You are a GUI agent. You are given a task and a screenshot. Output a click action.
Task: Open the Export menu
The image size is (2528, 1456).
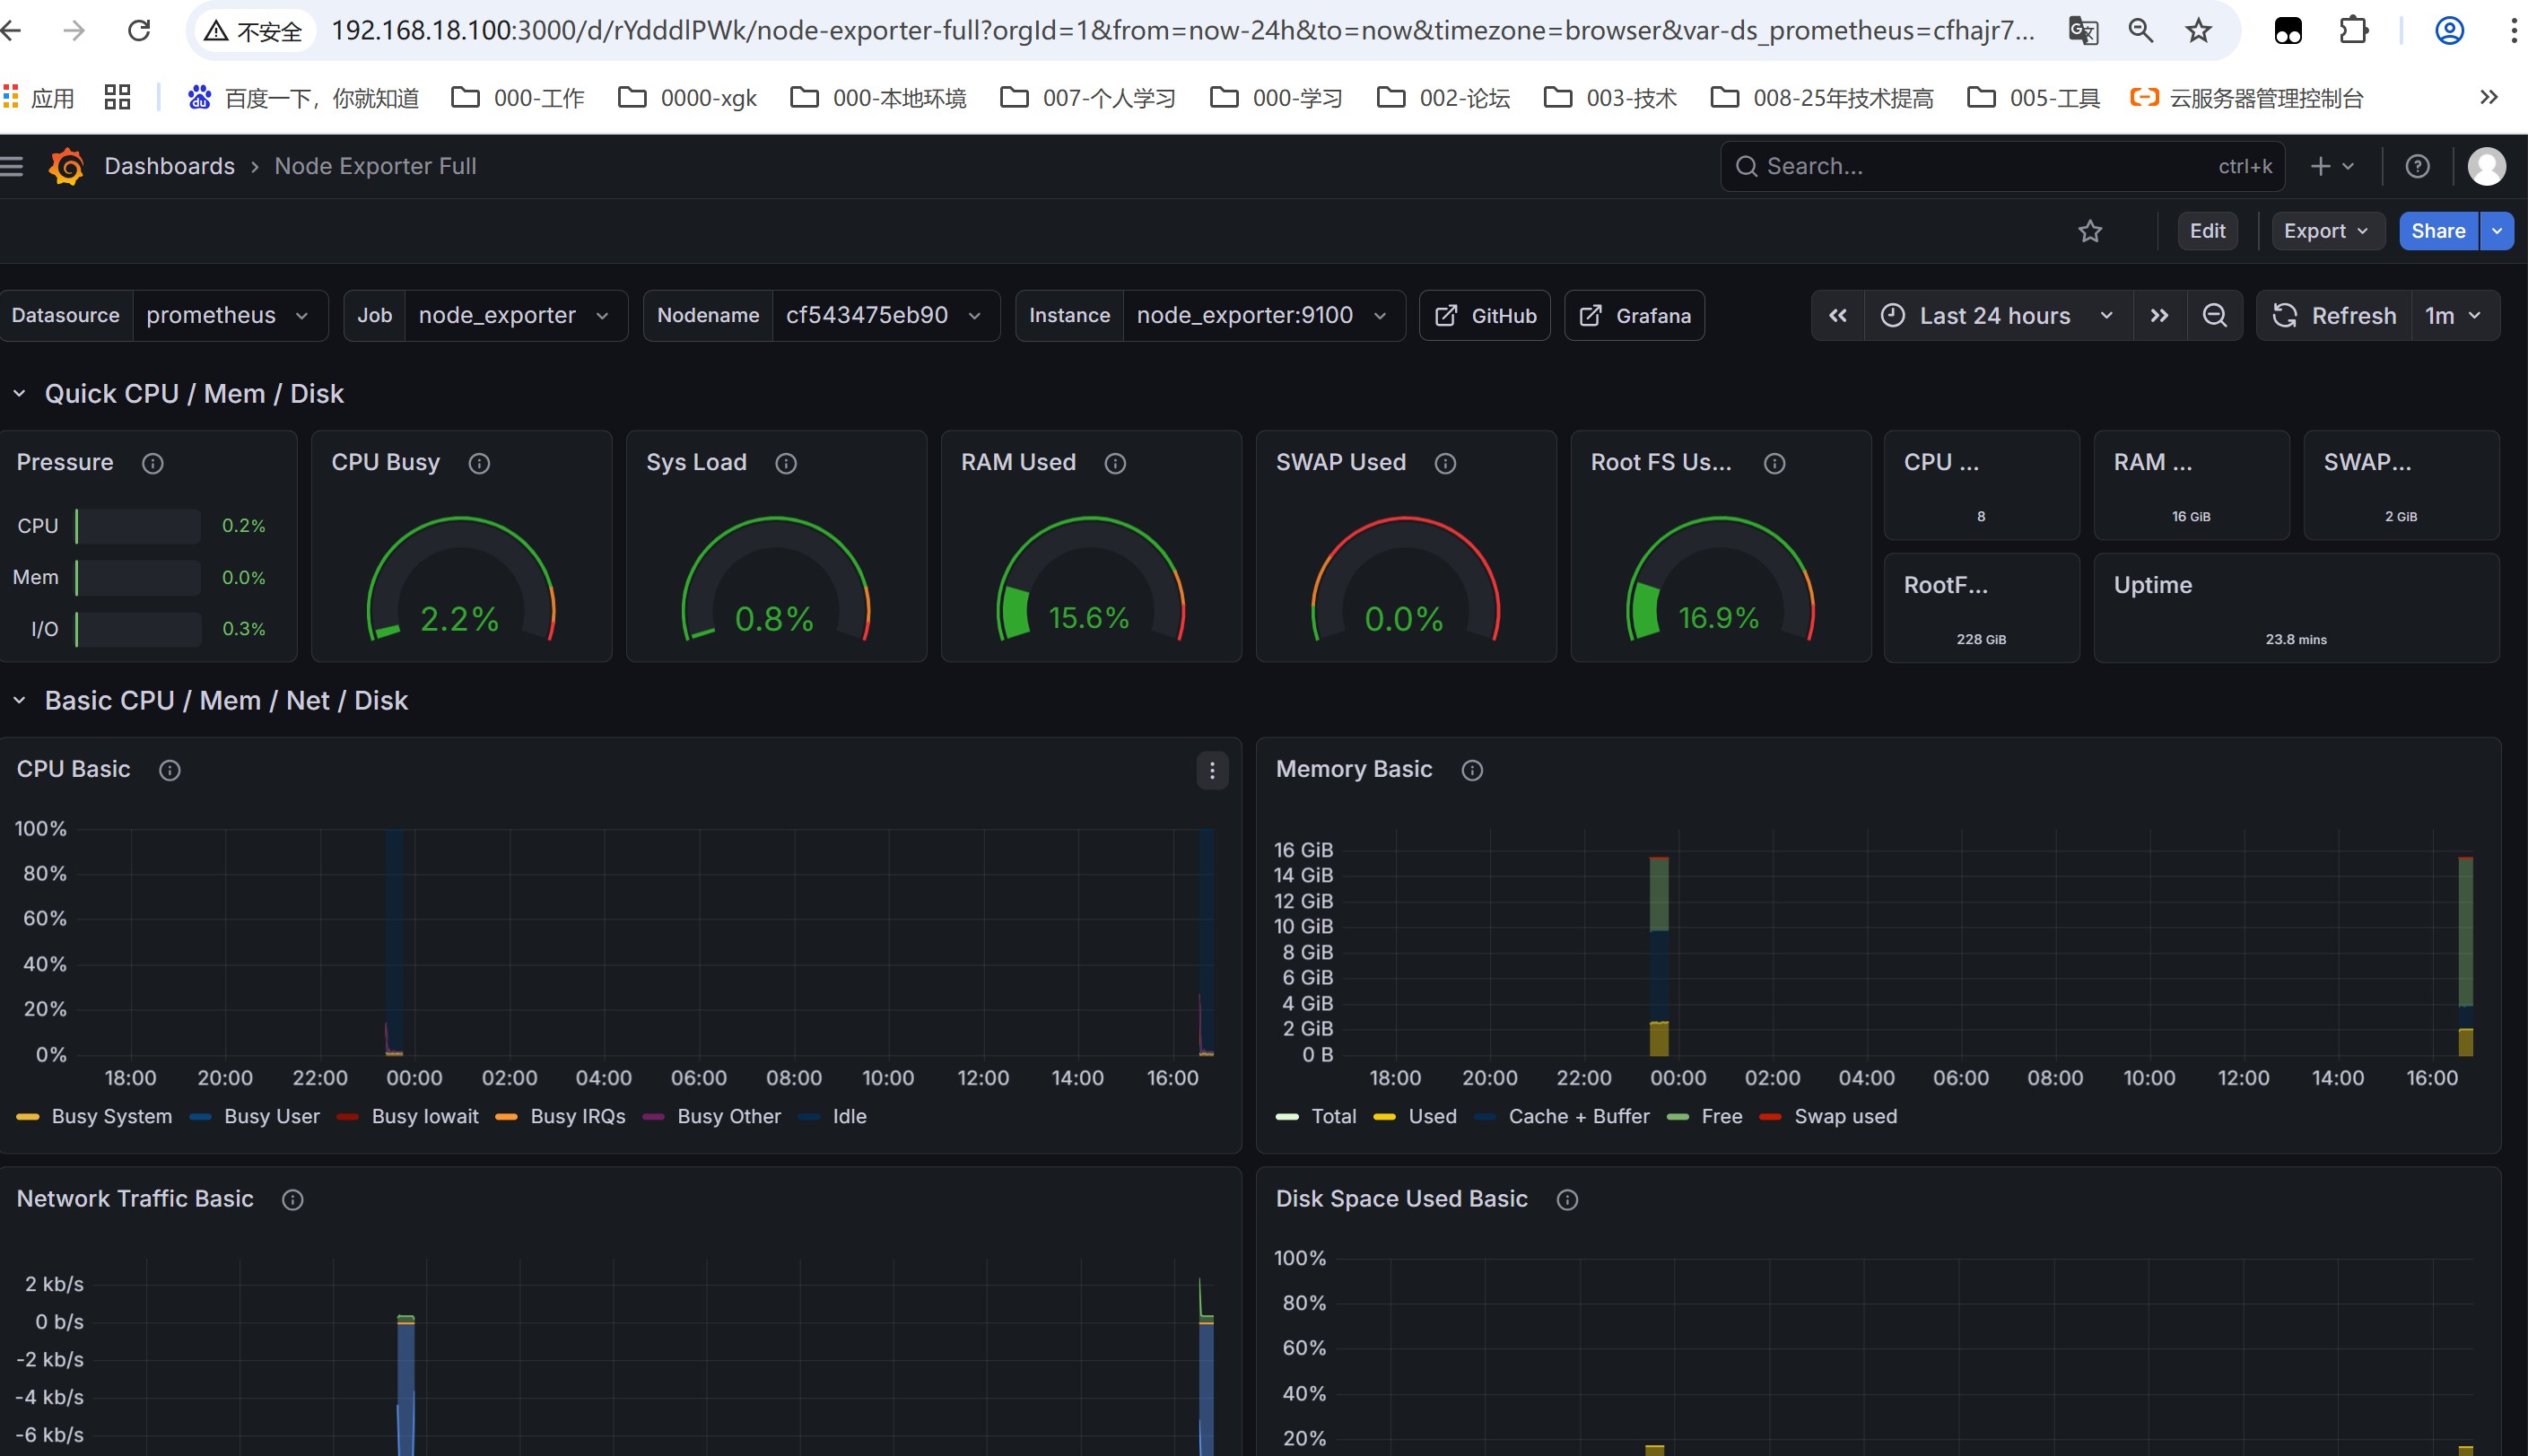click(2326, 231)
